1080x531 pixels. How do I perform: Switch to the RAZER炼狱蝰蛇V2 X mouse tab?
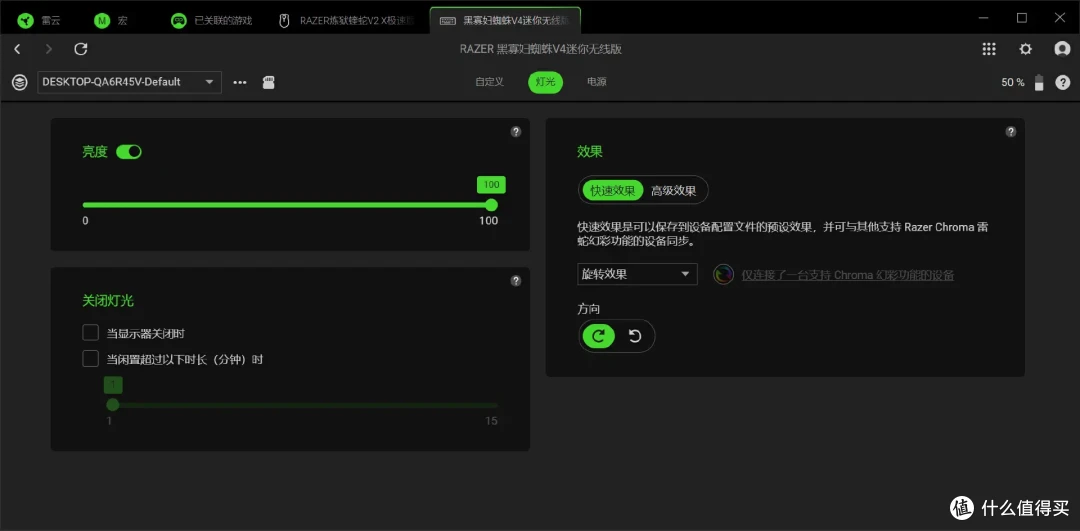(x=347, y=21)
